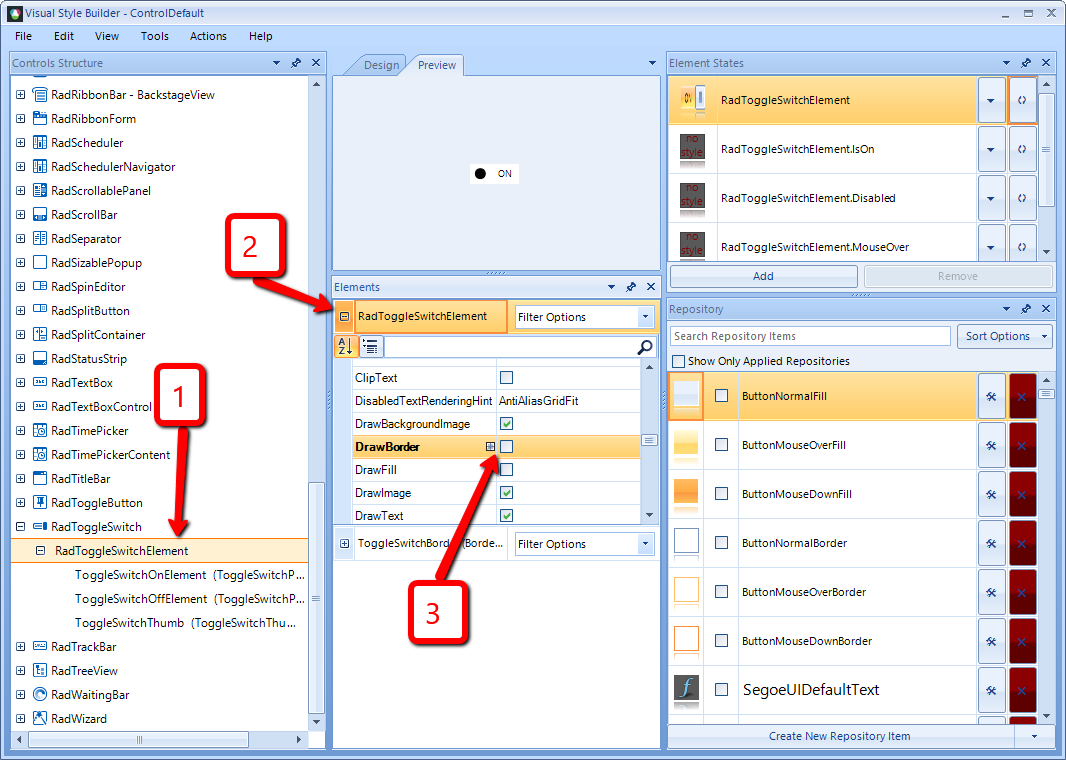Open the Sort Options dropdown
The width and height of the screenshot is (1066, 760).
coord(1005,336)
